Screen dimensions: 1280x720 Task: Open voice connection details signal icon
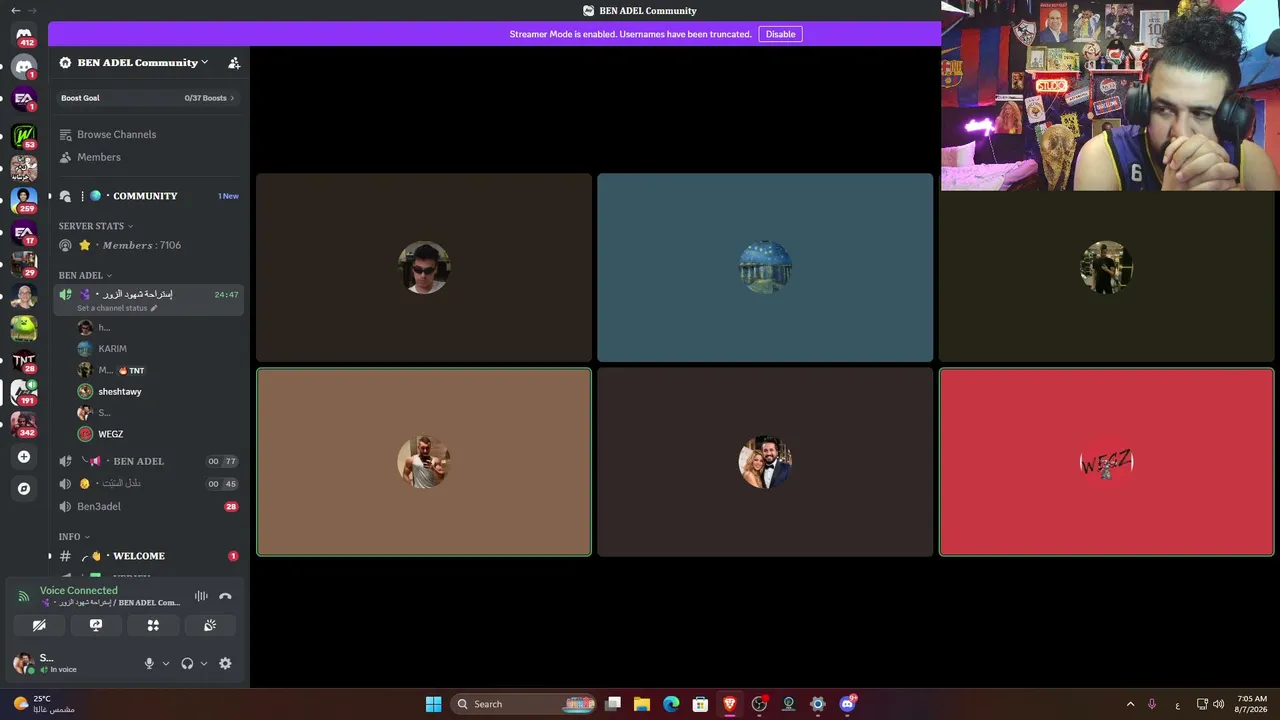tap(24, 596)
